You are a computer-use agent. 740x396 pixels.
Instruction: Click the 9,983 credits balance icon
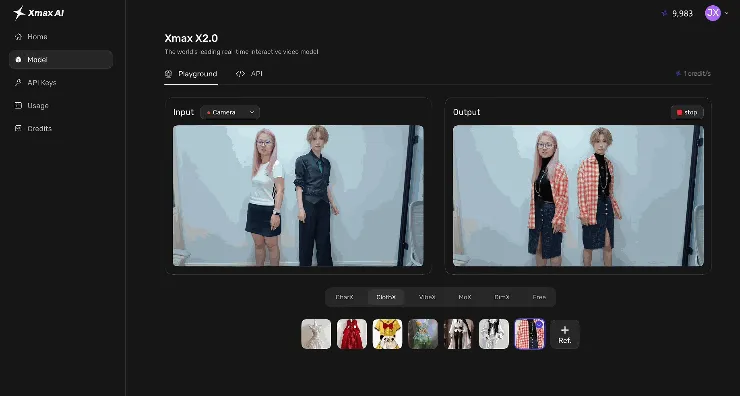pyautogui.click(x=665, y=14)
